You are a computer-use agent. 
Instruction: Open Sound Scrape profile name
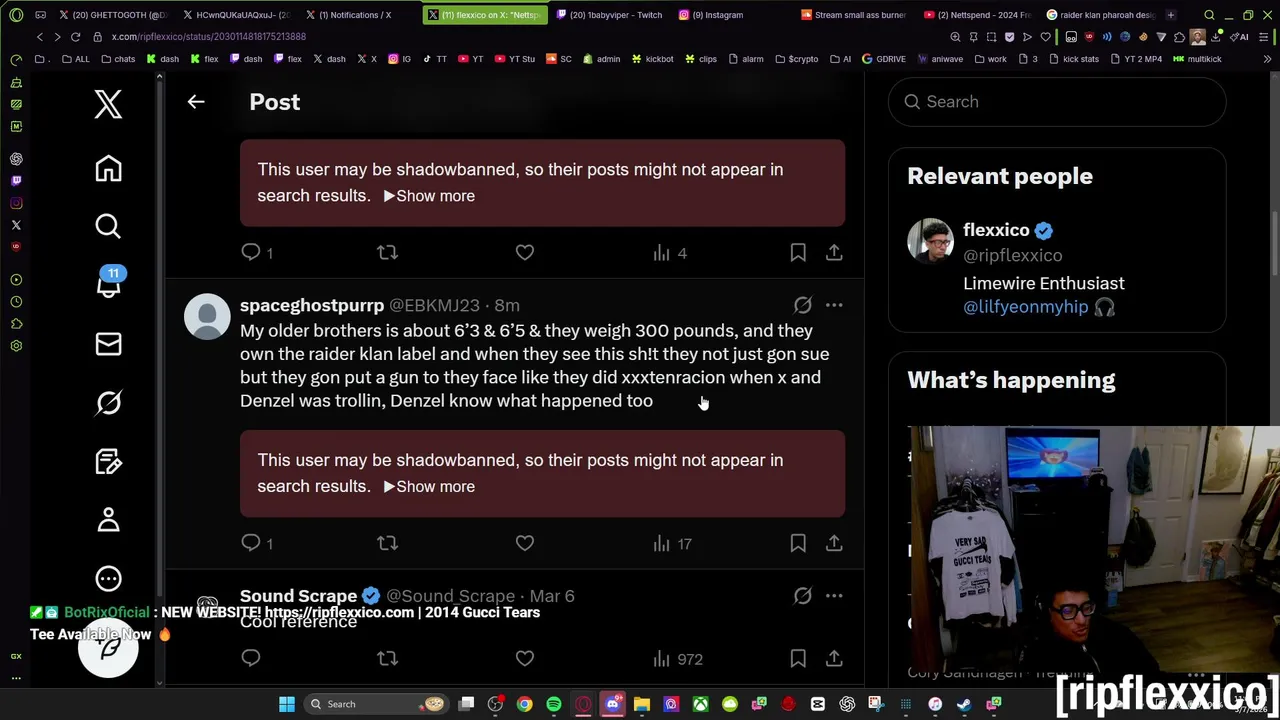click(298, 596)
